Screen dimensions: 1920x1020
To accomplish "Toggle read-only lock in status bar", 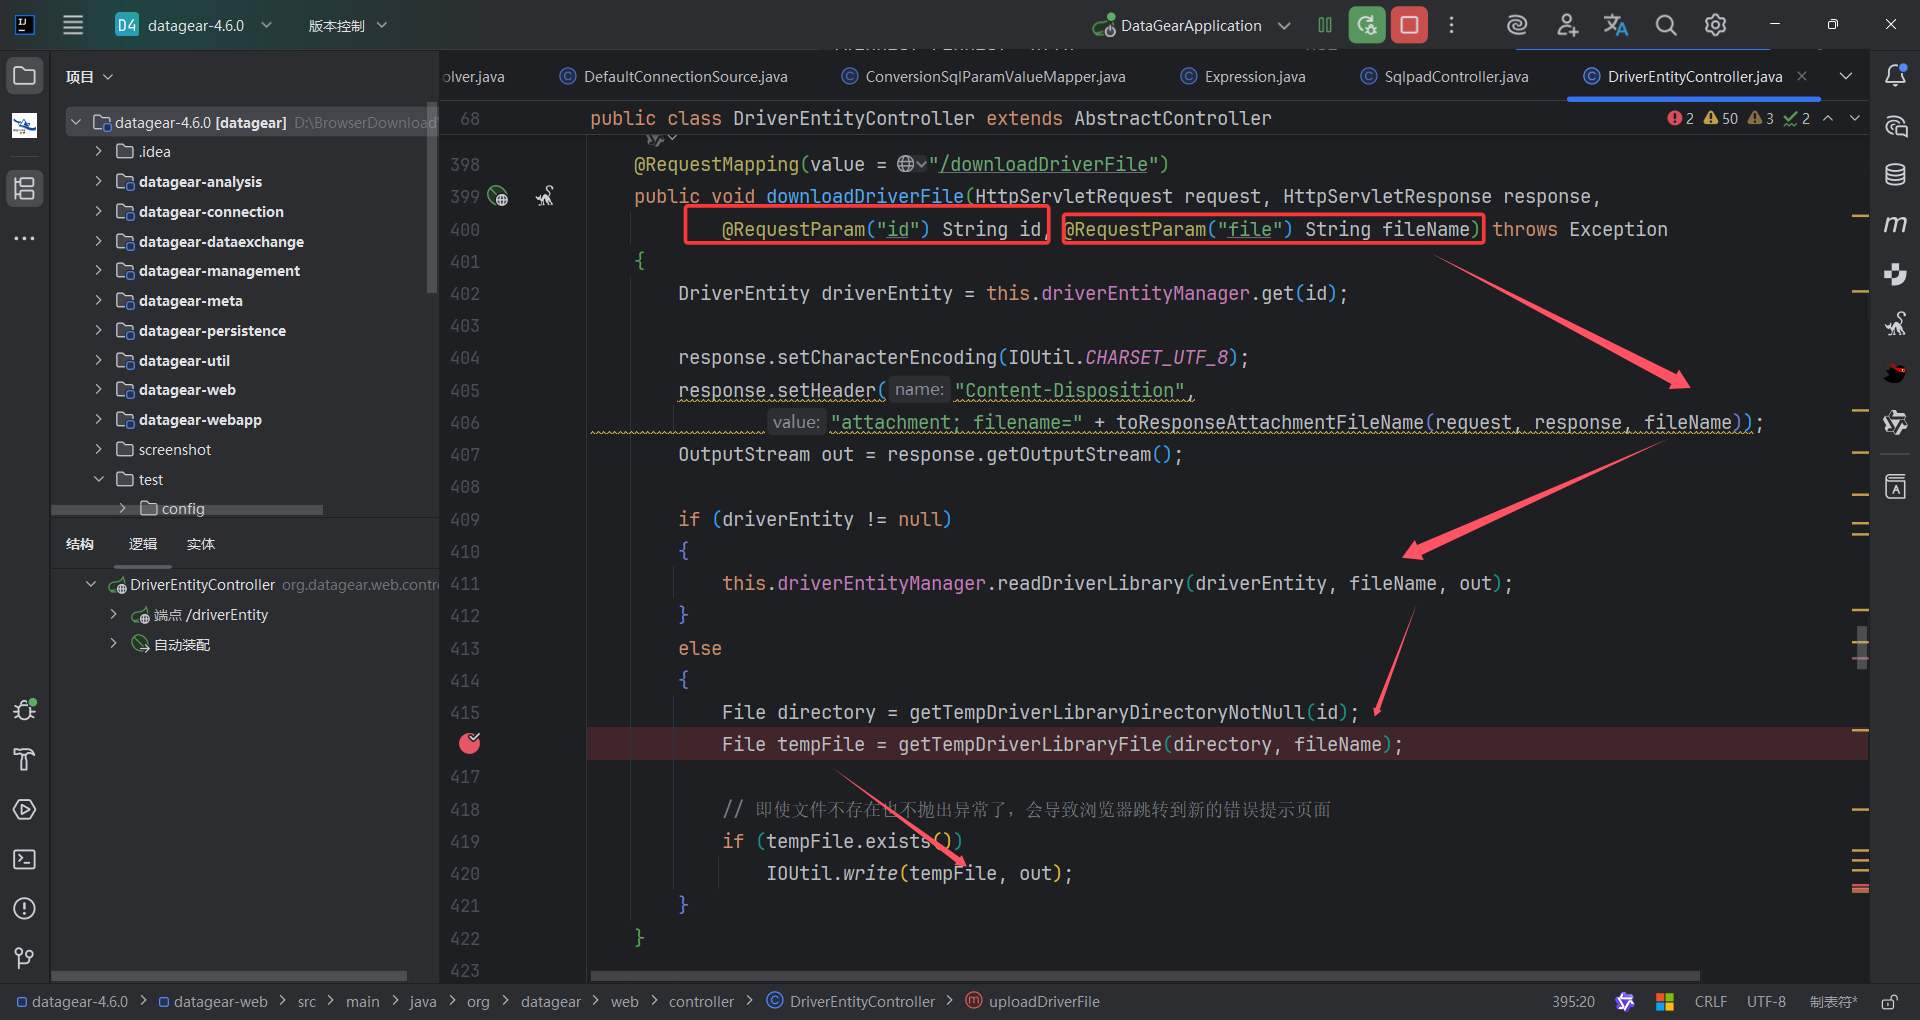I will click(1890, 1001).
